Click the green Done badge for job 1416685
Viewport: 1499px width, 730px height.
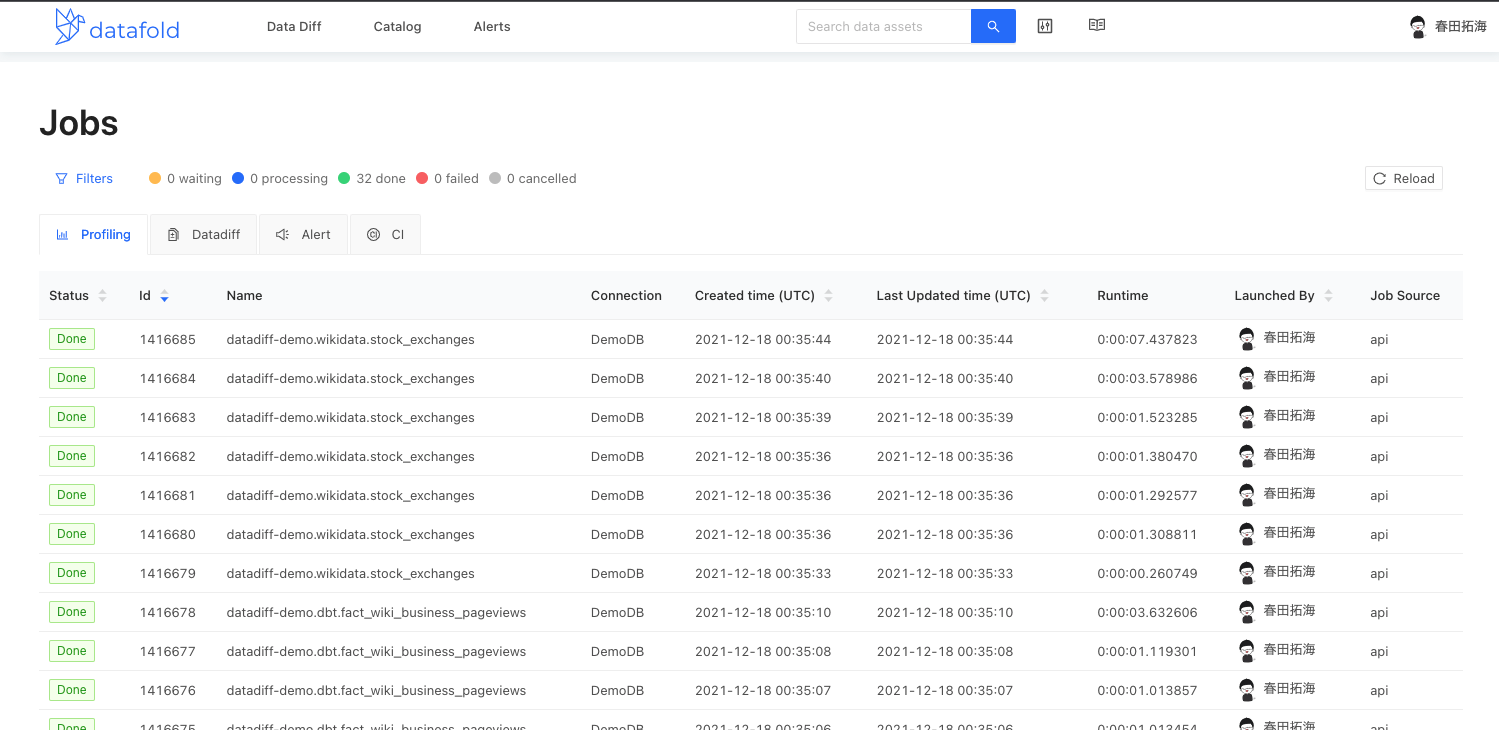click(x=71, y=339)
